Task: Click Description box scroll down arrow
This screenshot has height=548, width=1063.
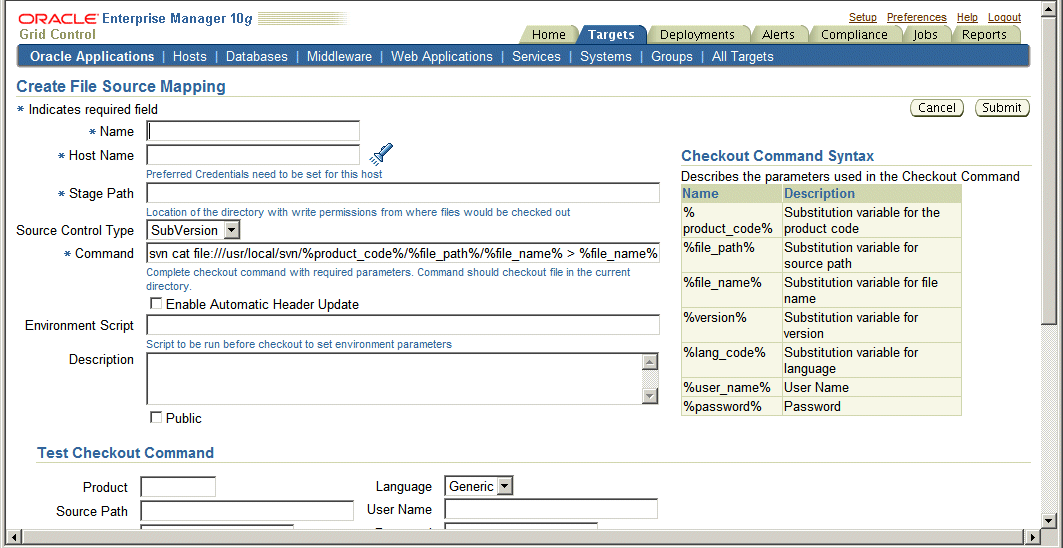Action: click(x=649, y=396)
